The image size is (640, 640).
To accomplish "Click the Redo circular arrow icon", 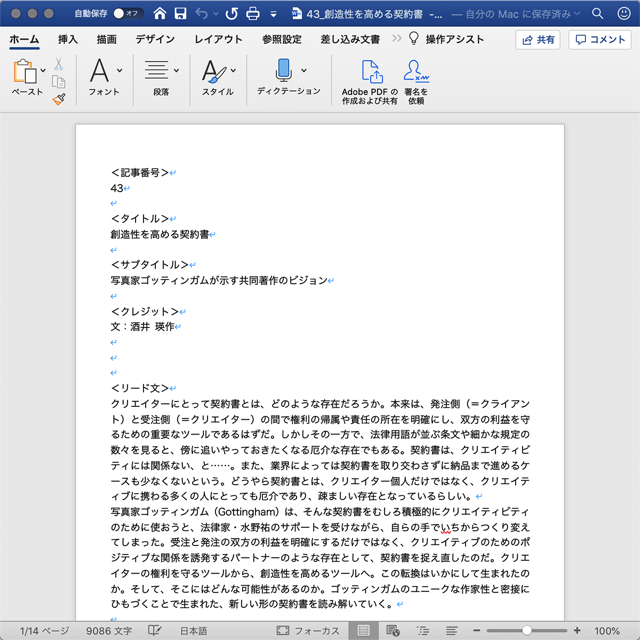I will [232, 14].
